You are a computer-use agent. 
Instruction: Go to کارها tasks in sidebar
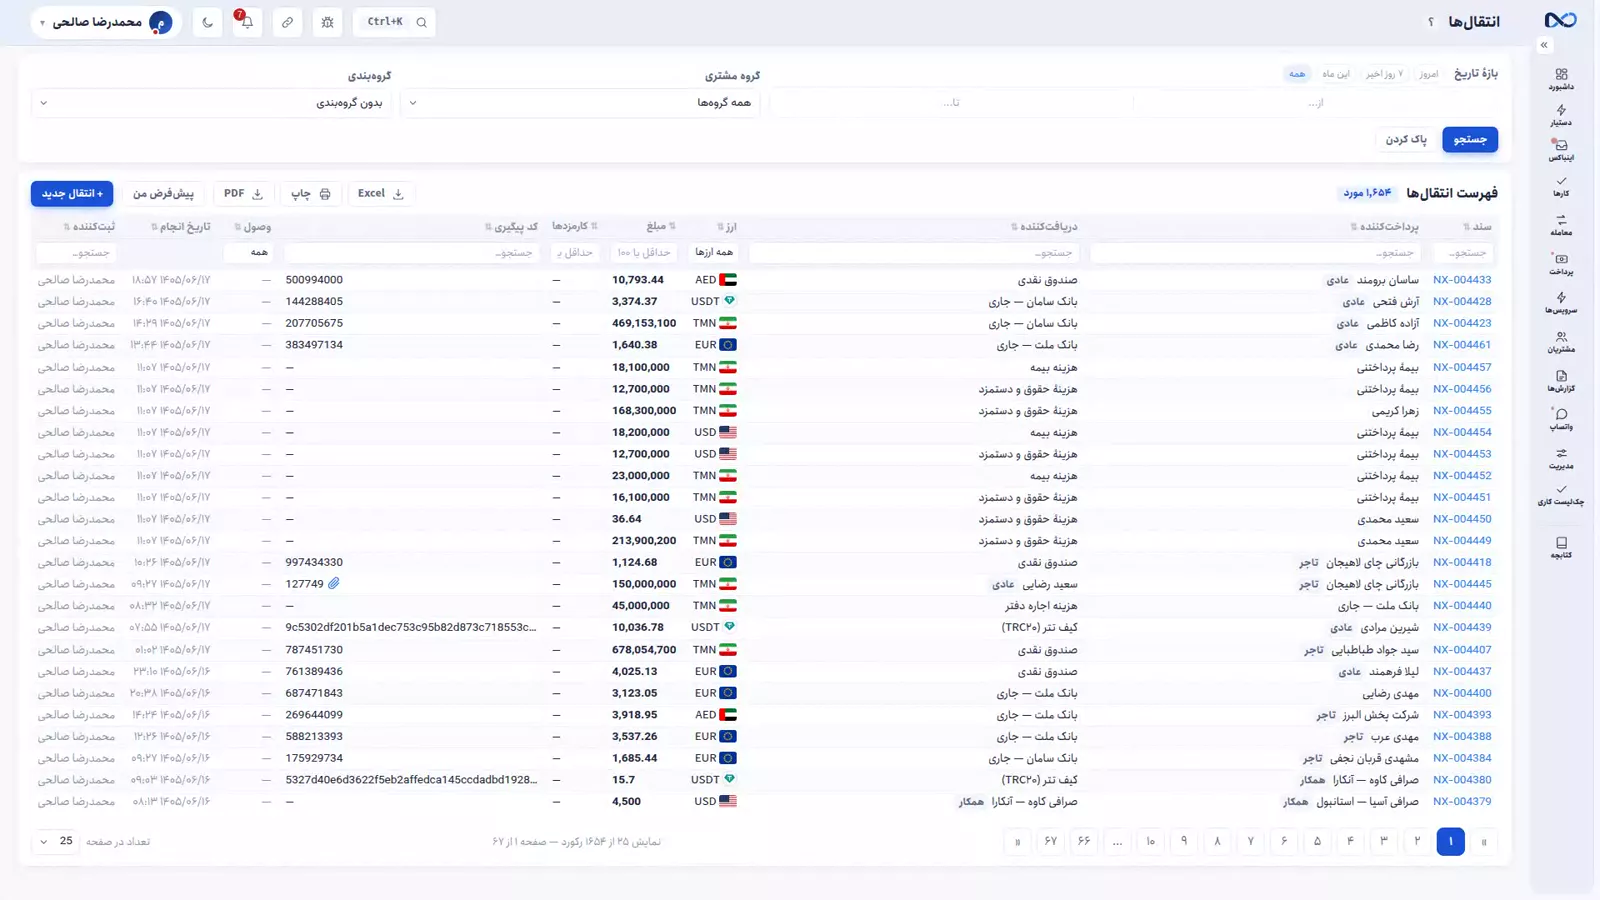pos(1561,187)
